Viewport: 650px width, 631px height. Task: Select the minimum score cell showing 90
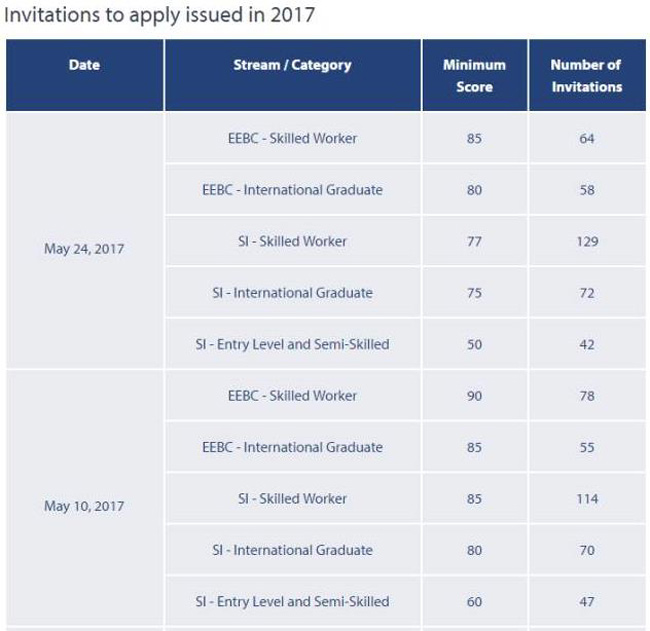474,396
